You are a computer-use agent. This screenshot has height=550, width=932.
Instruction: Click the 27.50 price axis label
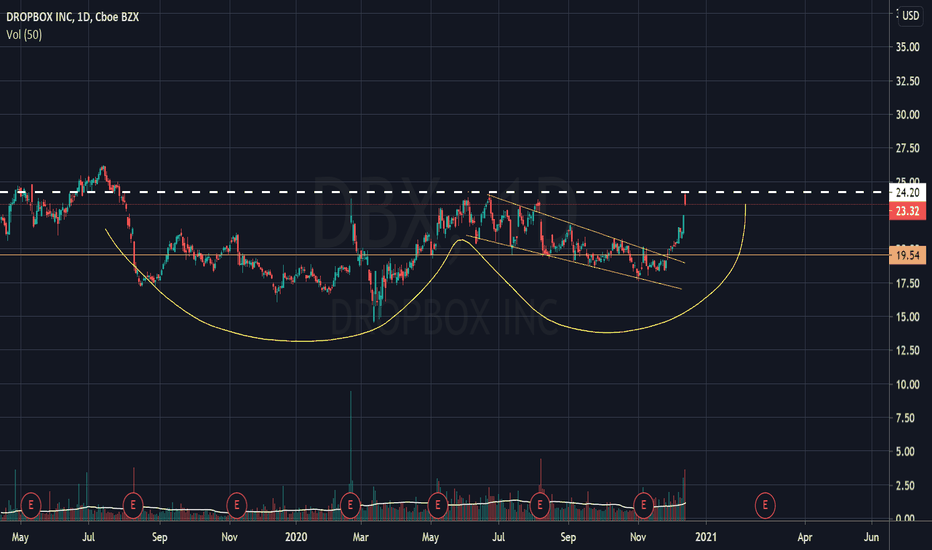[907, 148]
